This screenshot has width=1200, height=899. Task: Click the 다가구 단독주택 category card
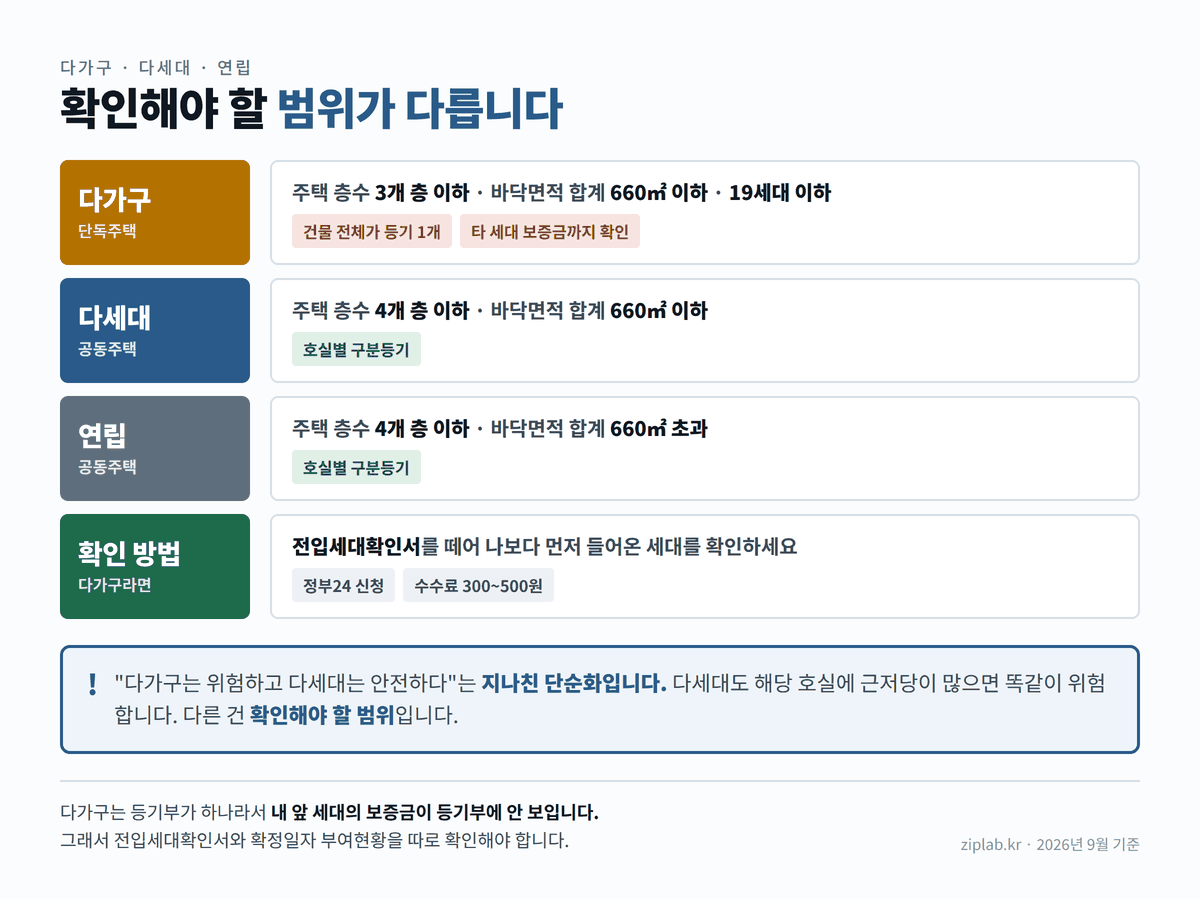(x=155, y=212)
